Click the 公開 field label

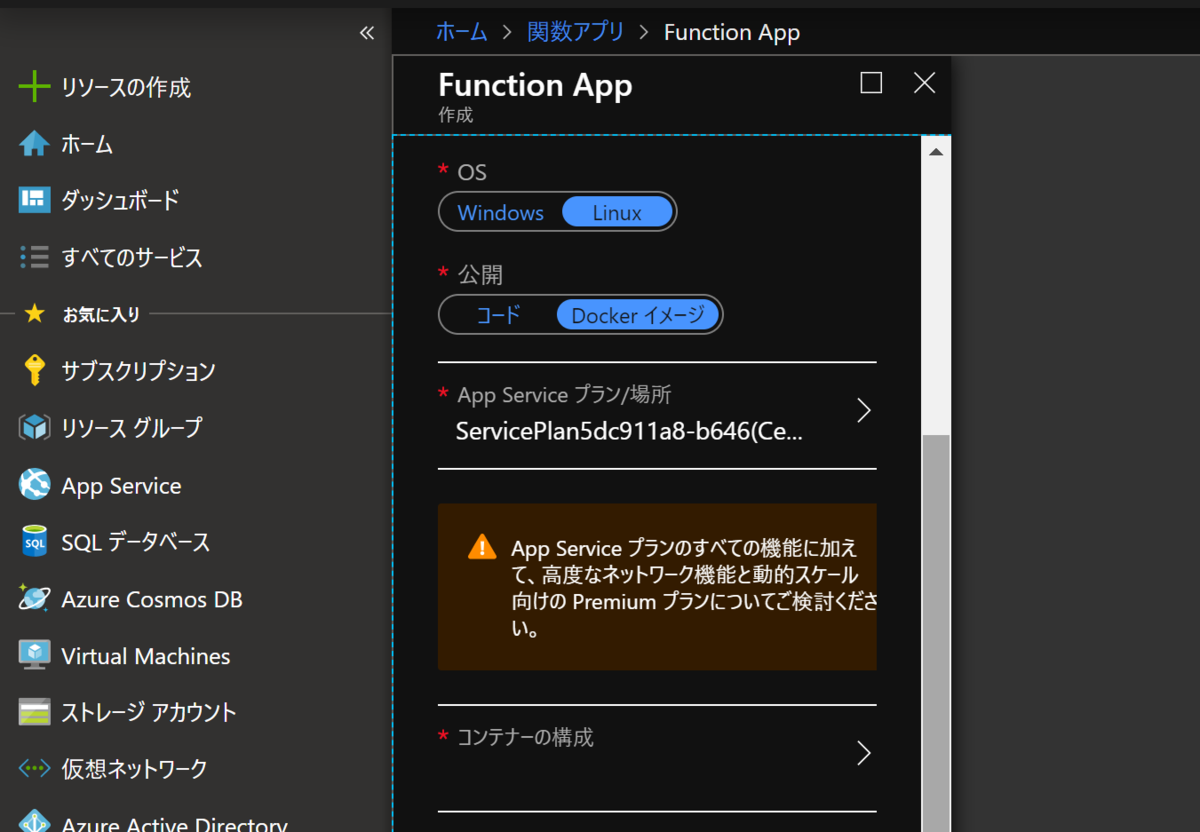(x=480, y=274)
